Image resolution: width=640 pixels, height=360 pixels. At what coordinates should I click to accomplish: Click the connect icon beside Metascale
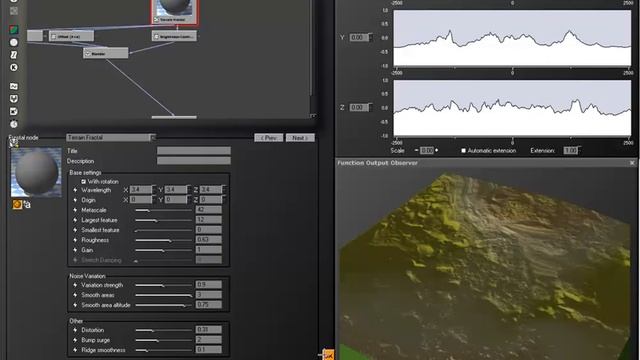tap(75, 210)
